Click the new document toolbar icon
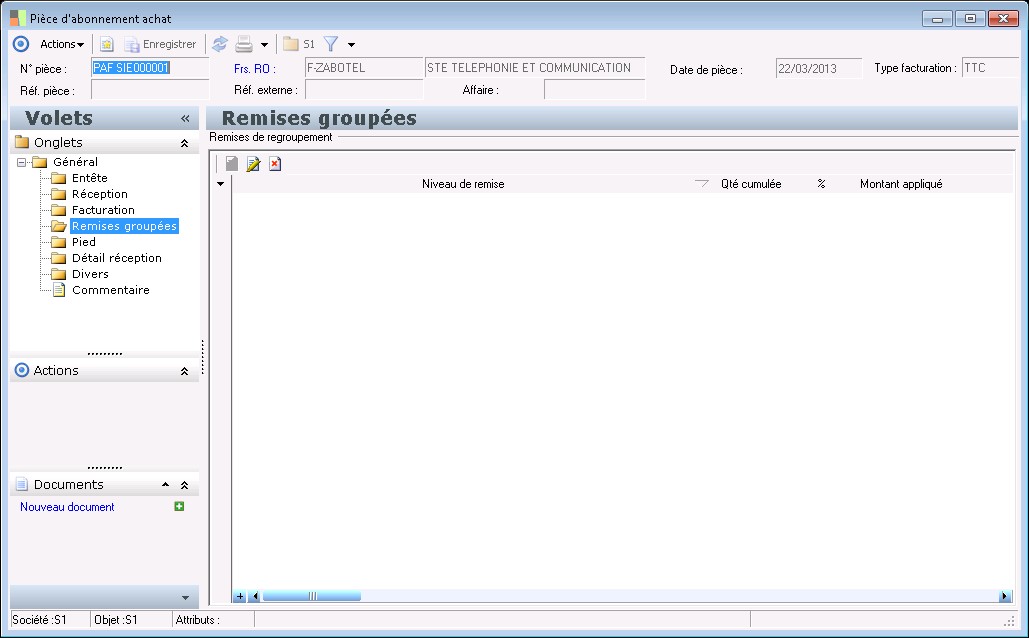 point(106,44)
